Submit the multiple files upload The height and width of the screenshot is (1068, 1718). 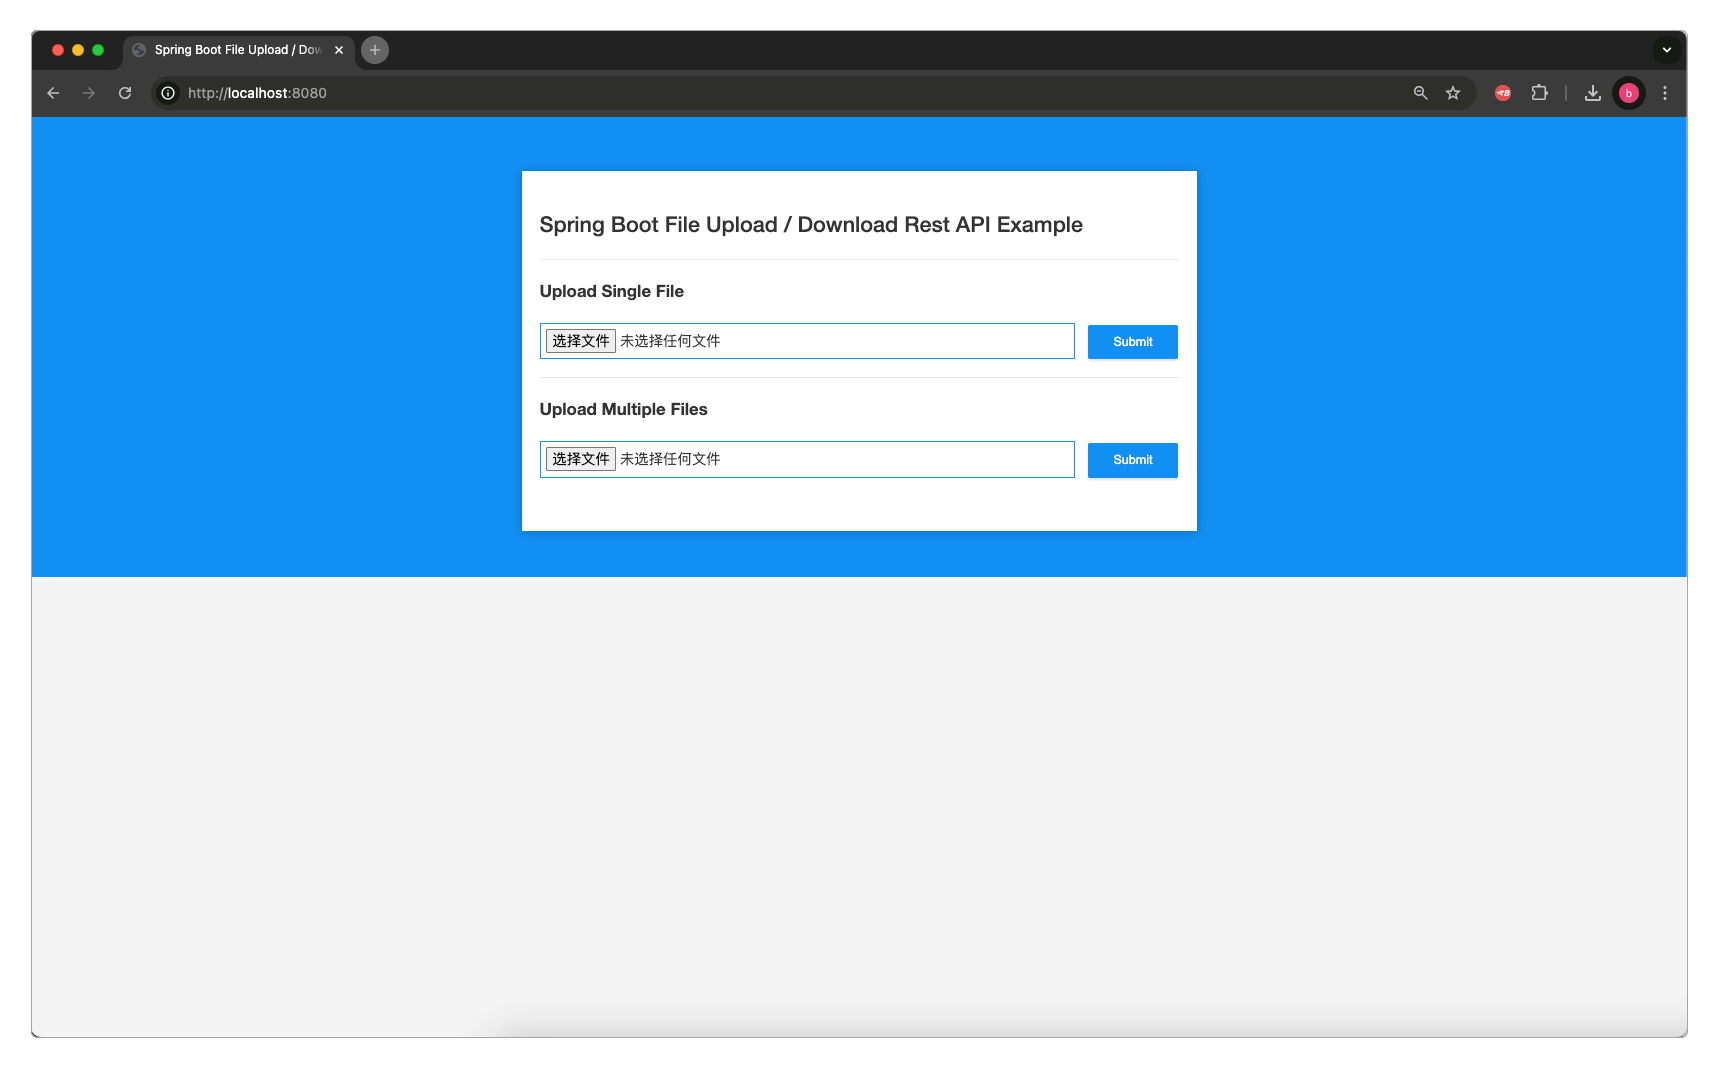pyautogui.click(x=1132, y=460)
